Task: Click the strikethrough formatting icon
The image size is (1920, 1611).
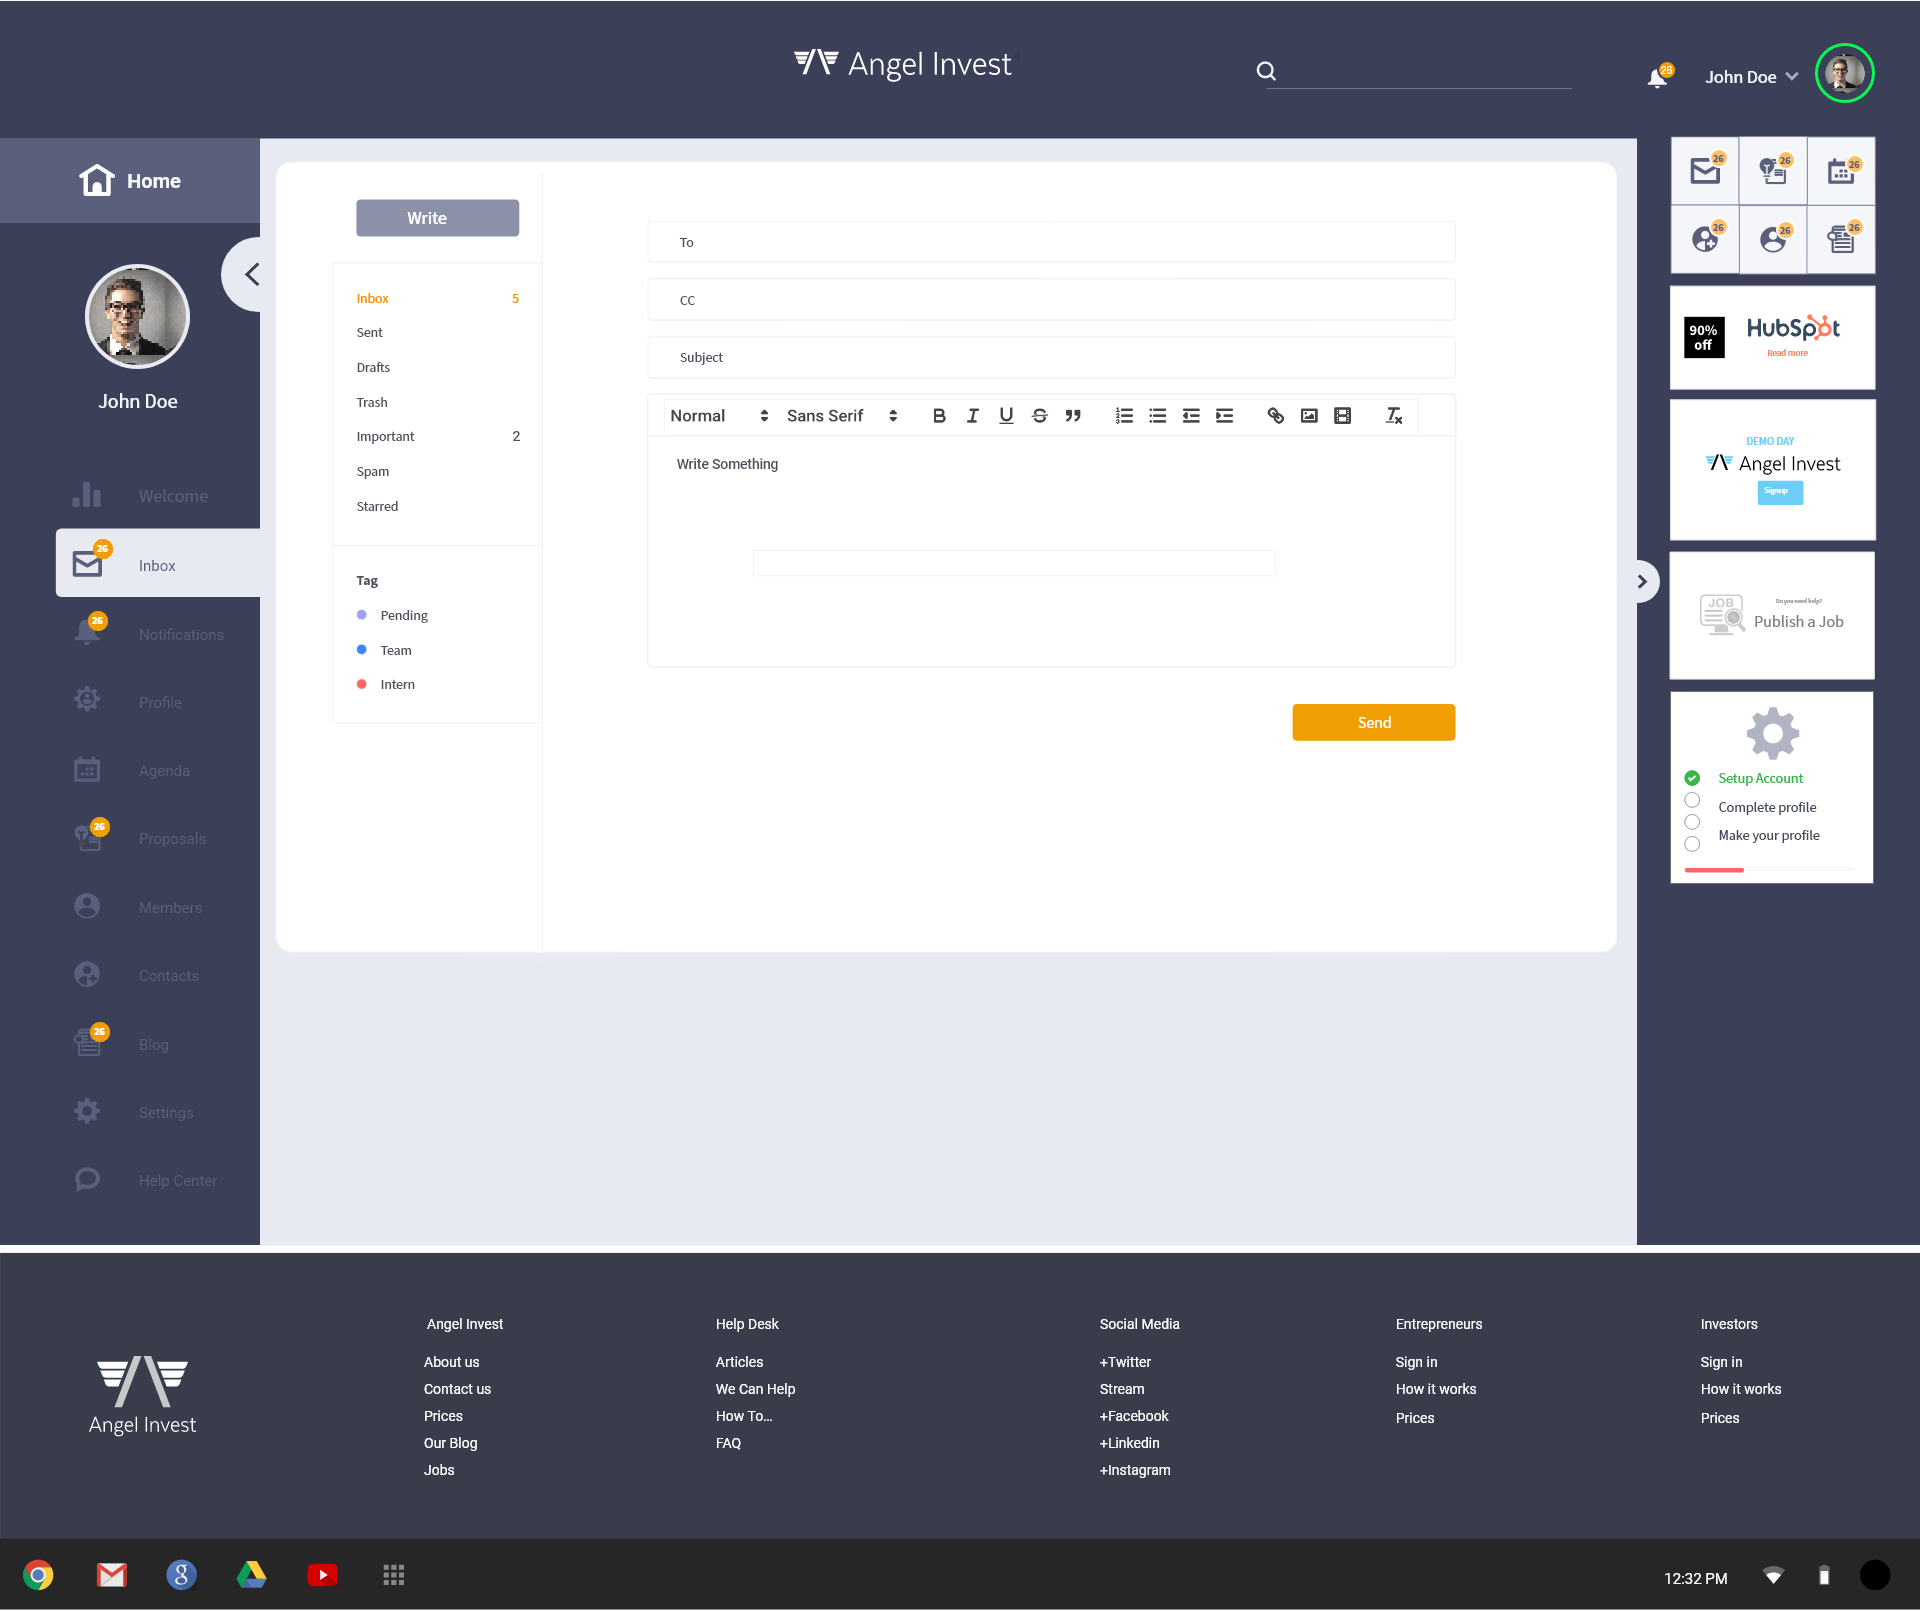Action: point(1039,416)
